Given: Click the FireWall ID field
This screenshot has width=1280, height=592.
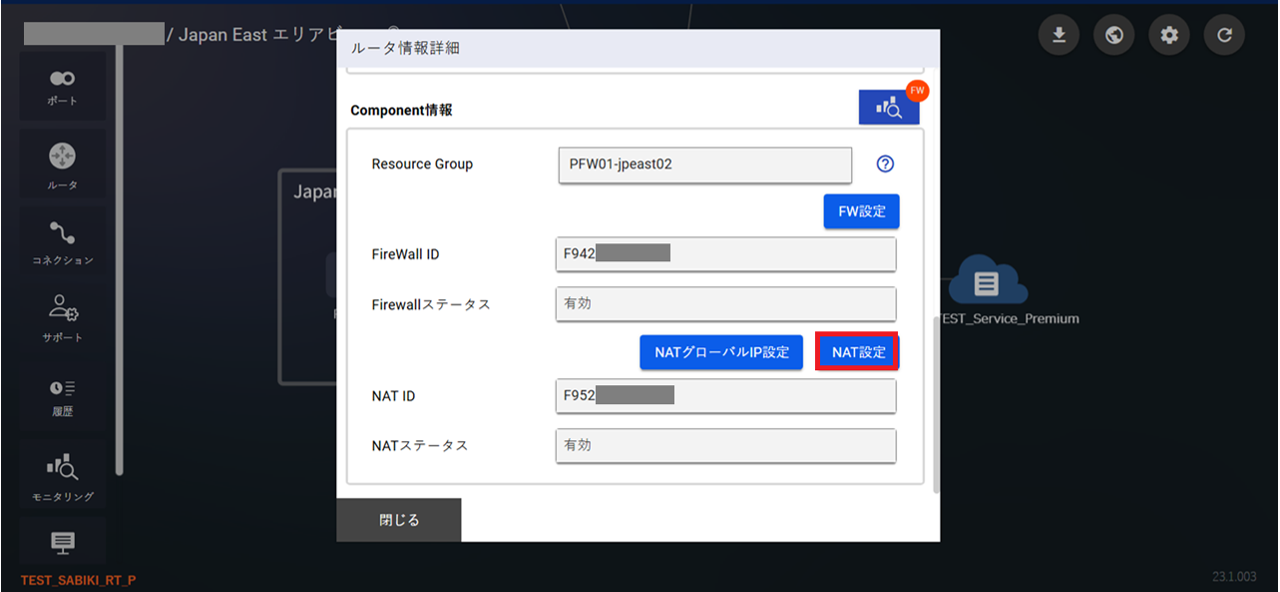Looking at the screenshot, I should click(x=726, y=254).
